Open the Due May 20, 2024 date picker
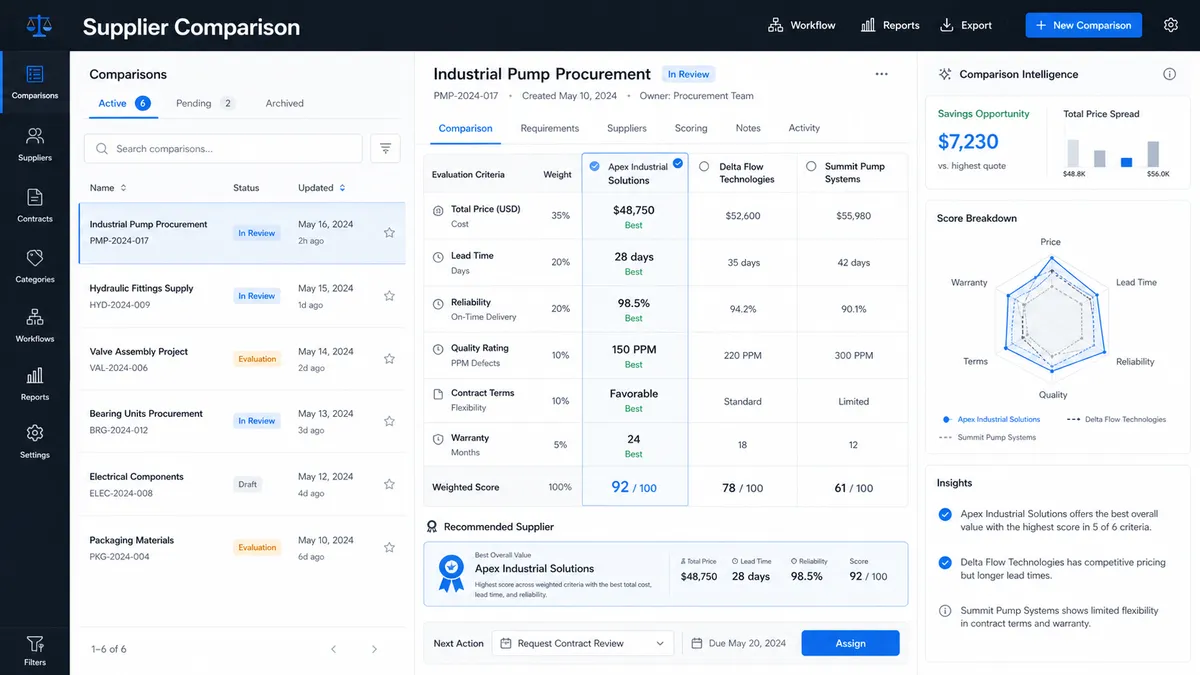1200x675 pixels. point(738,643)
